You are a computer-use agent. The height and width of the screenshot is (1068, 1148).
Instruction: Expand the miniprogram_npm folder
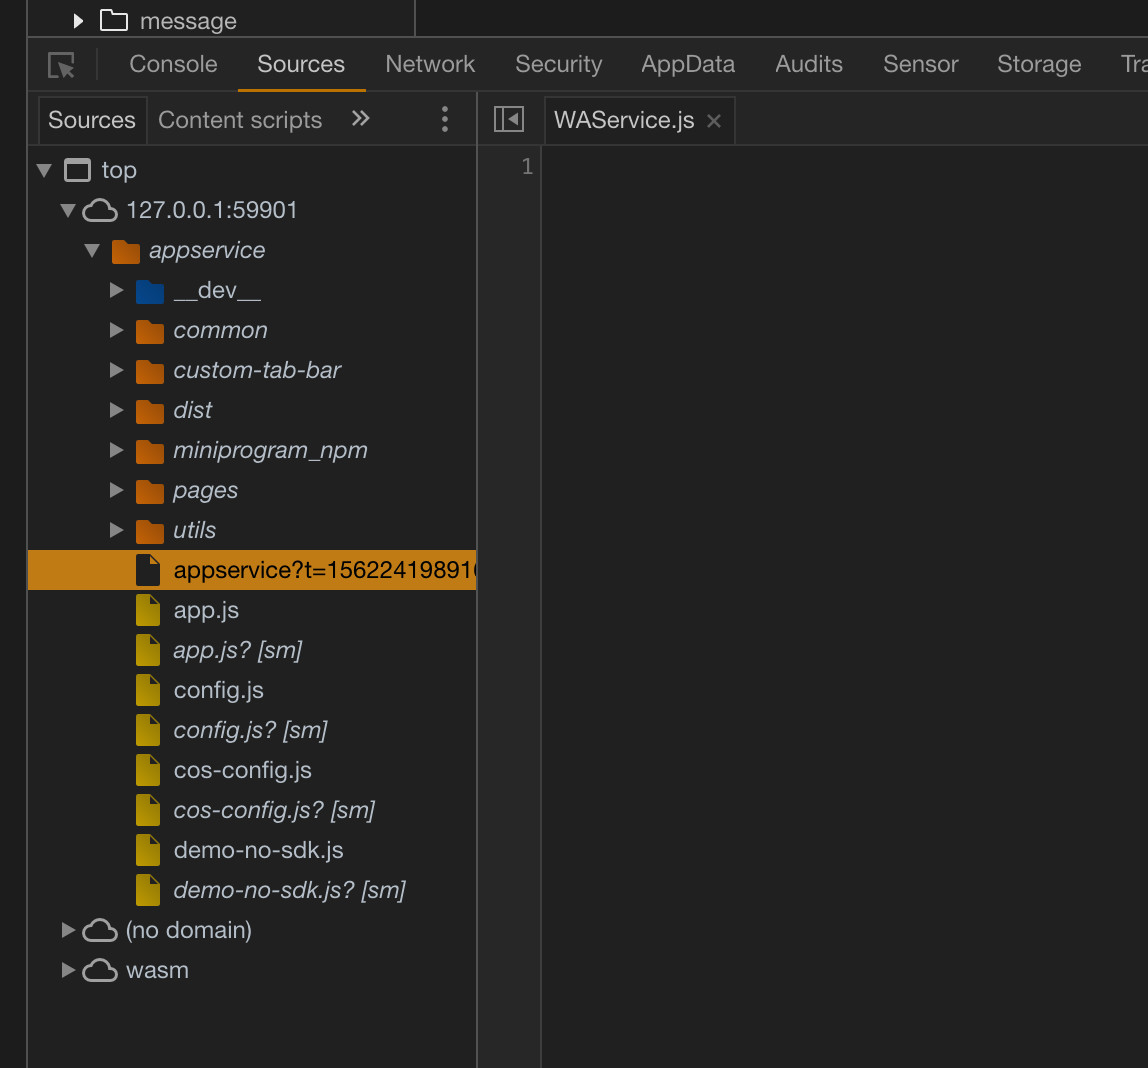coord(116,450)
